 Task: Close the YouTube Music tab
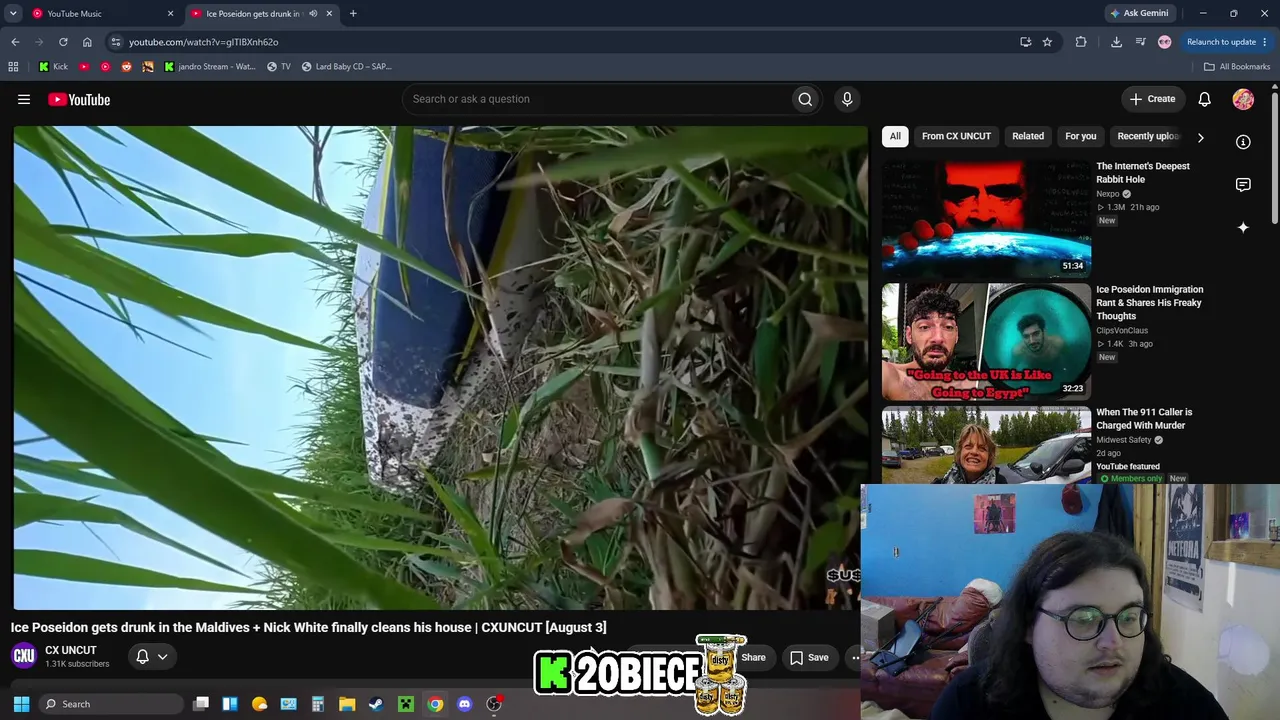(170, 14)
